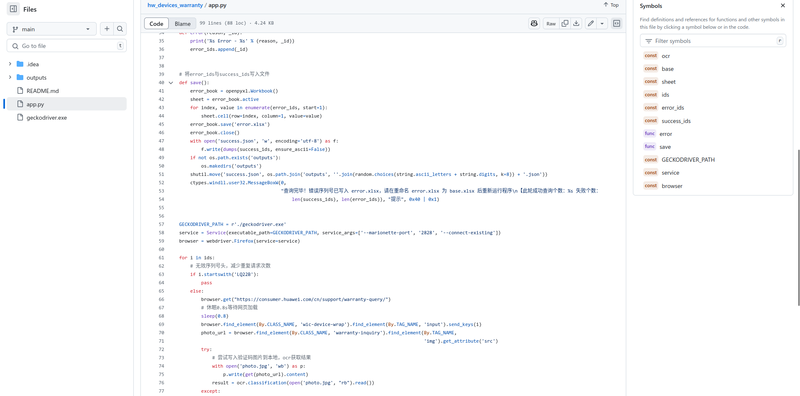Collapse the save function at line 40

click(x=170, y=83)
